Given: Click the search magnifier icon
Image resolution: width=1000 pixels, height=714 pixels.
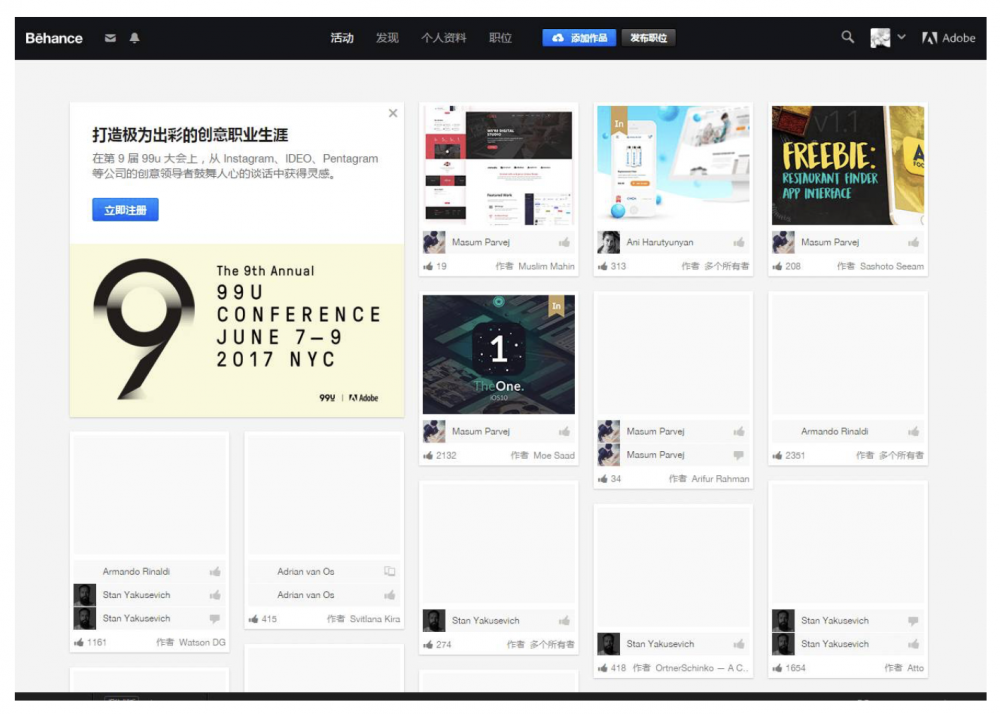Looking at the screenshot, I should tap(847, 37).
